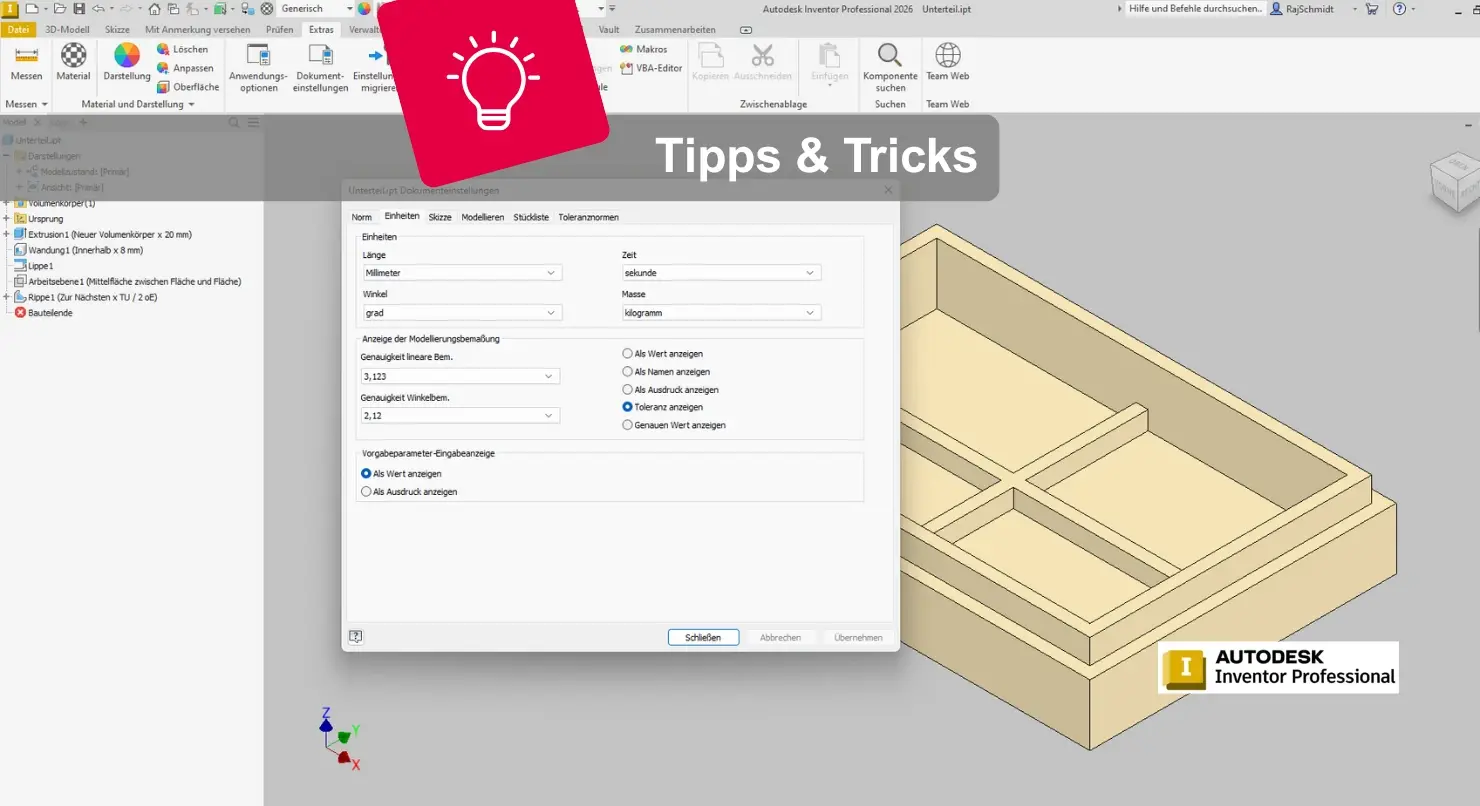The height and width of the screenshot is (806, 1480).
Task: Click the Anpassen appearance icon
Action: pyautogui.click(x=163, y=68)
